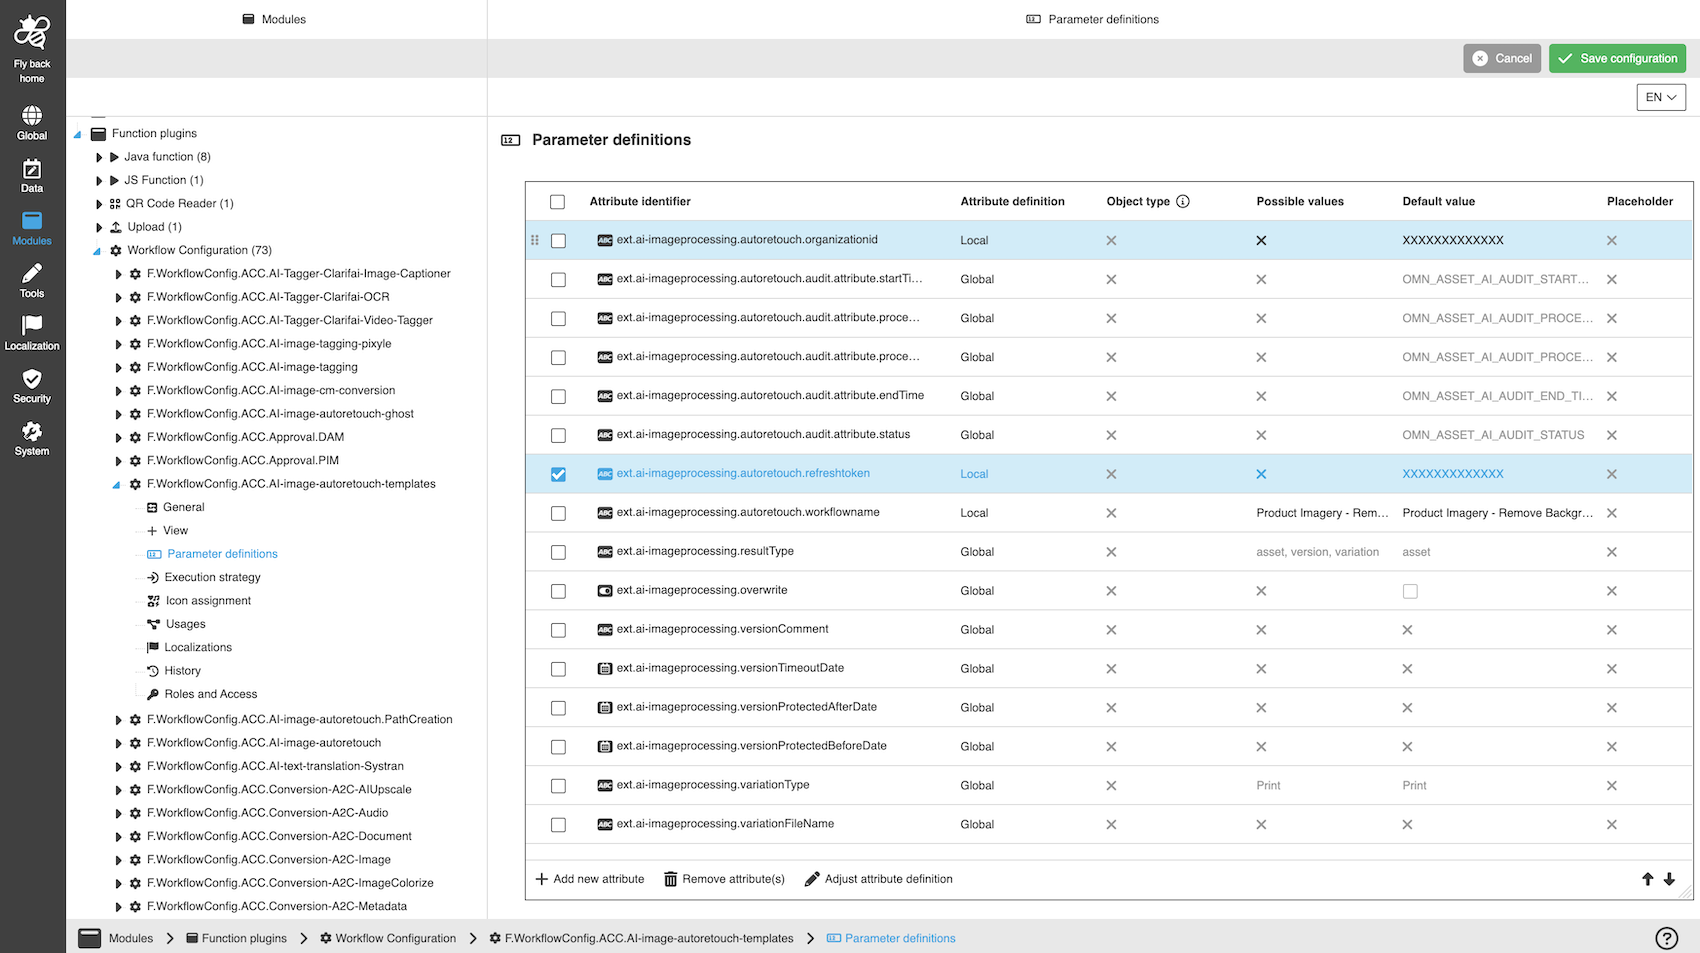Expand the Java function (8) node
1700x953 pixels.
99,157
